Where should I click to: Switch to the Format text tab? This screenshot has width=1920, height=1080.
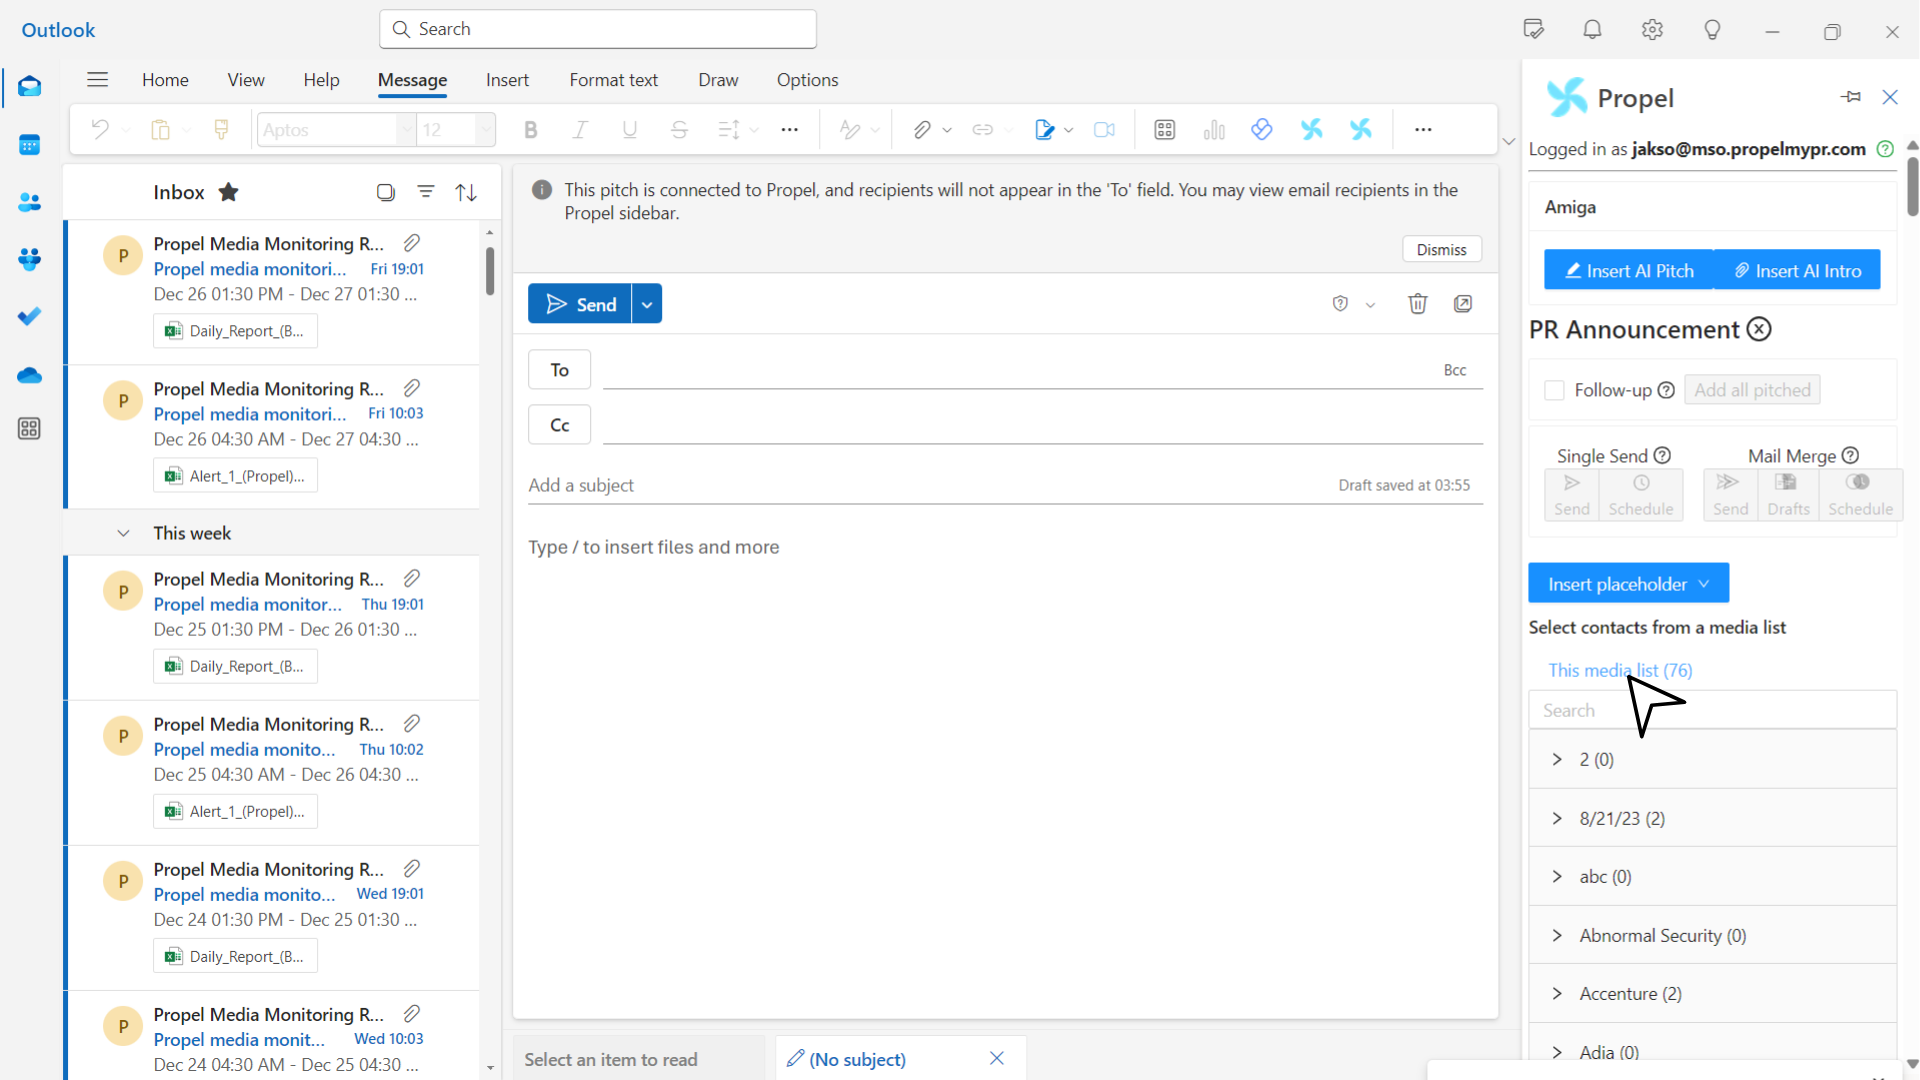click(613, 80)
